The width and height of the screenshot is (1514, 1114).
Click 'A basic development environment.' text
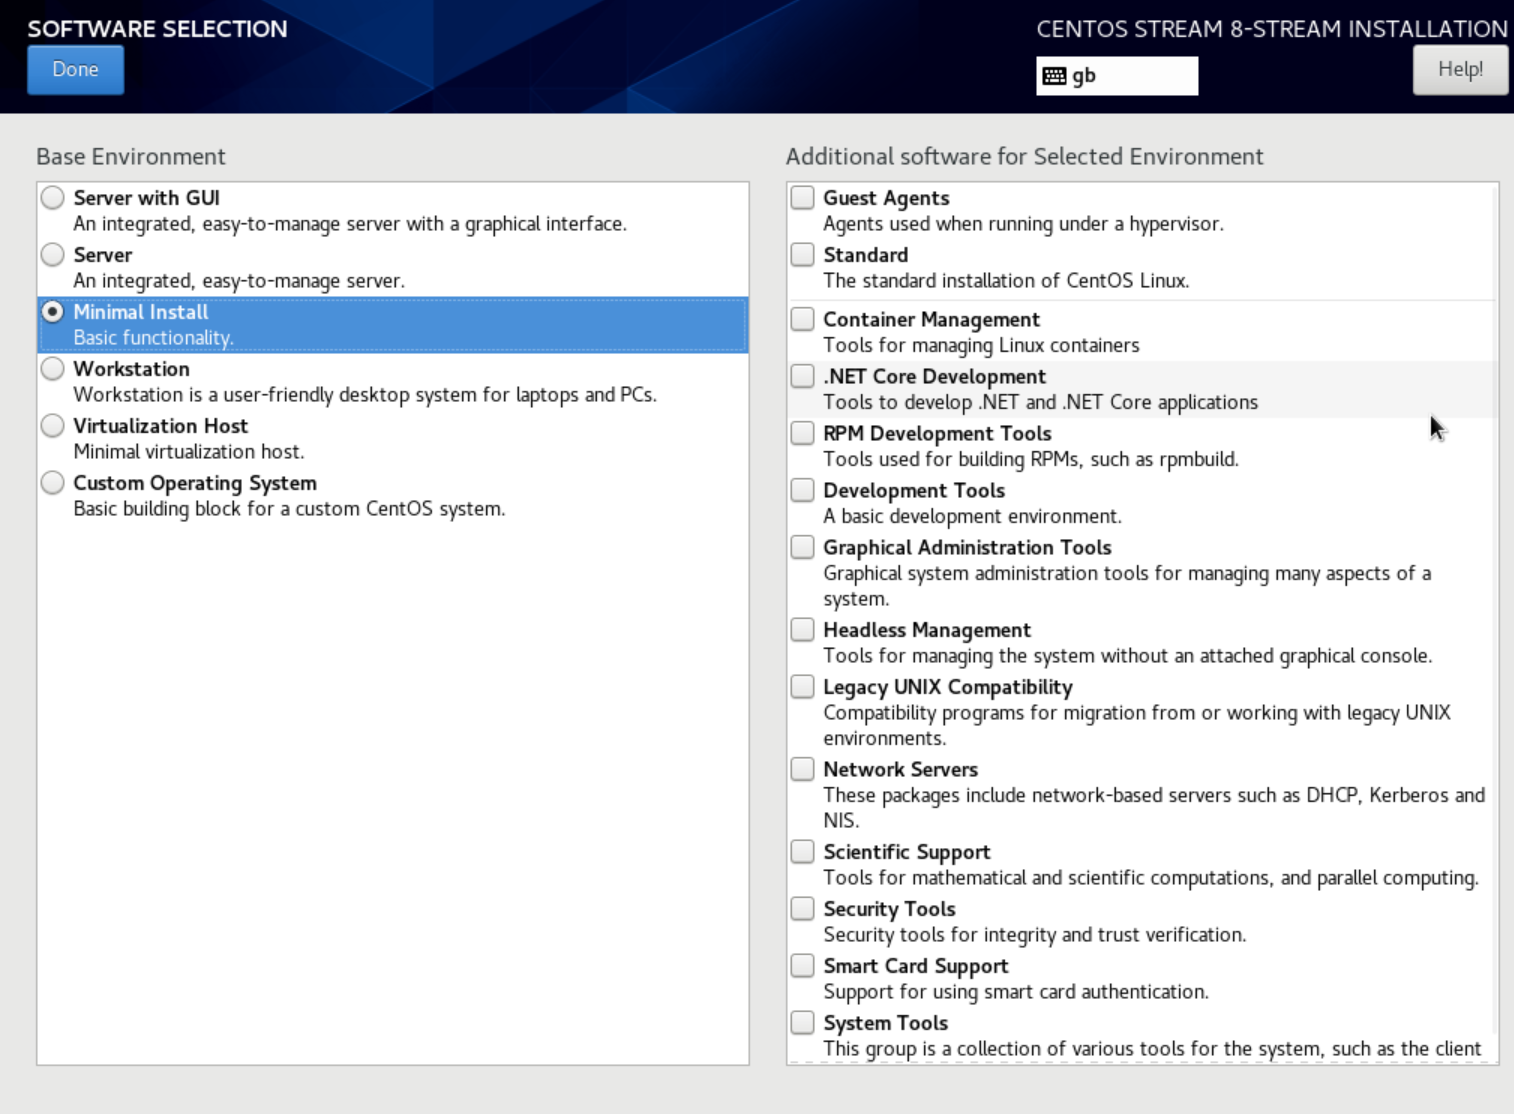click(972, 517)
